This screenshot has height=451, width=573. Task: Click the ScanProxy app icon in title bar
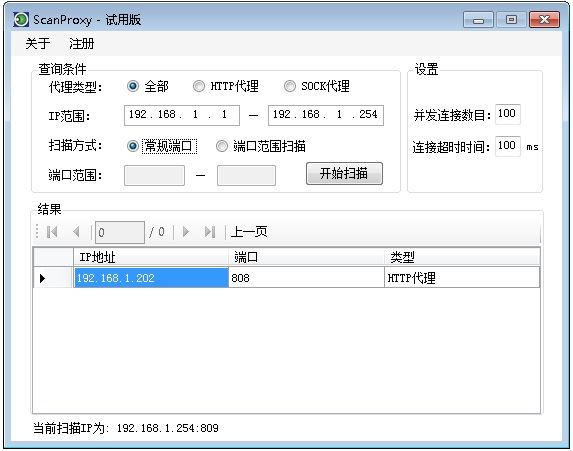(21, 19)
